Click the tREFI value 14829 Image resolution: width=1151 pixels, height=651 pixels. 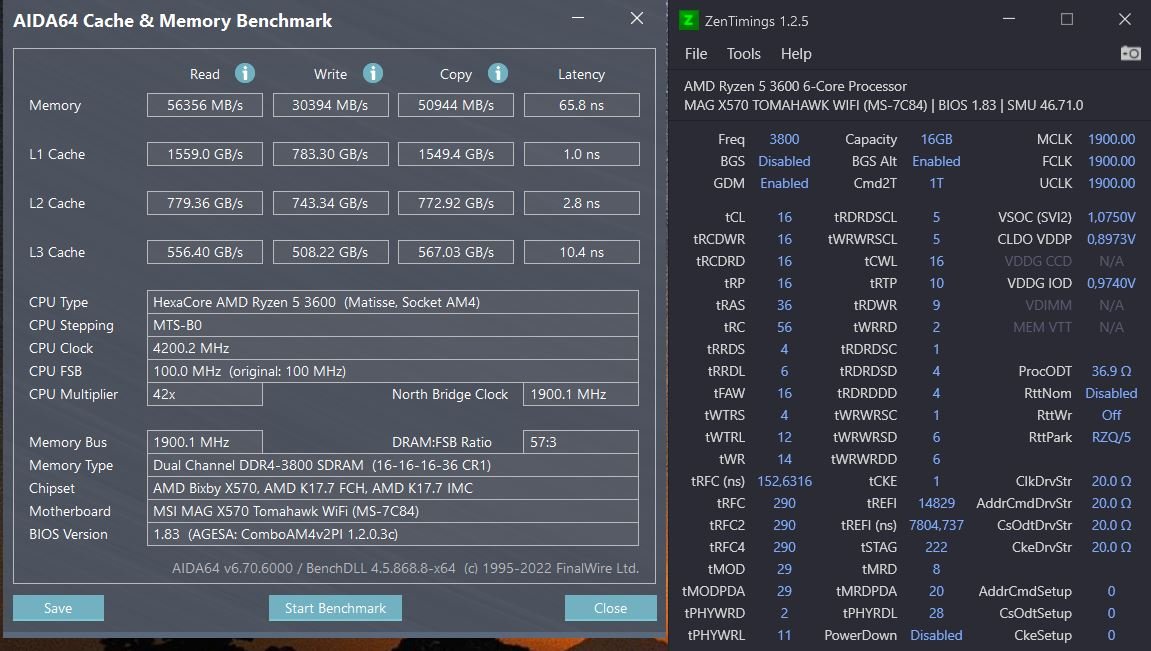coord(936,503)
